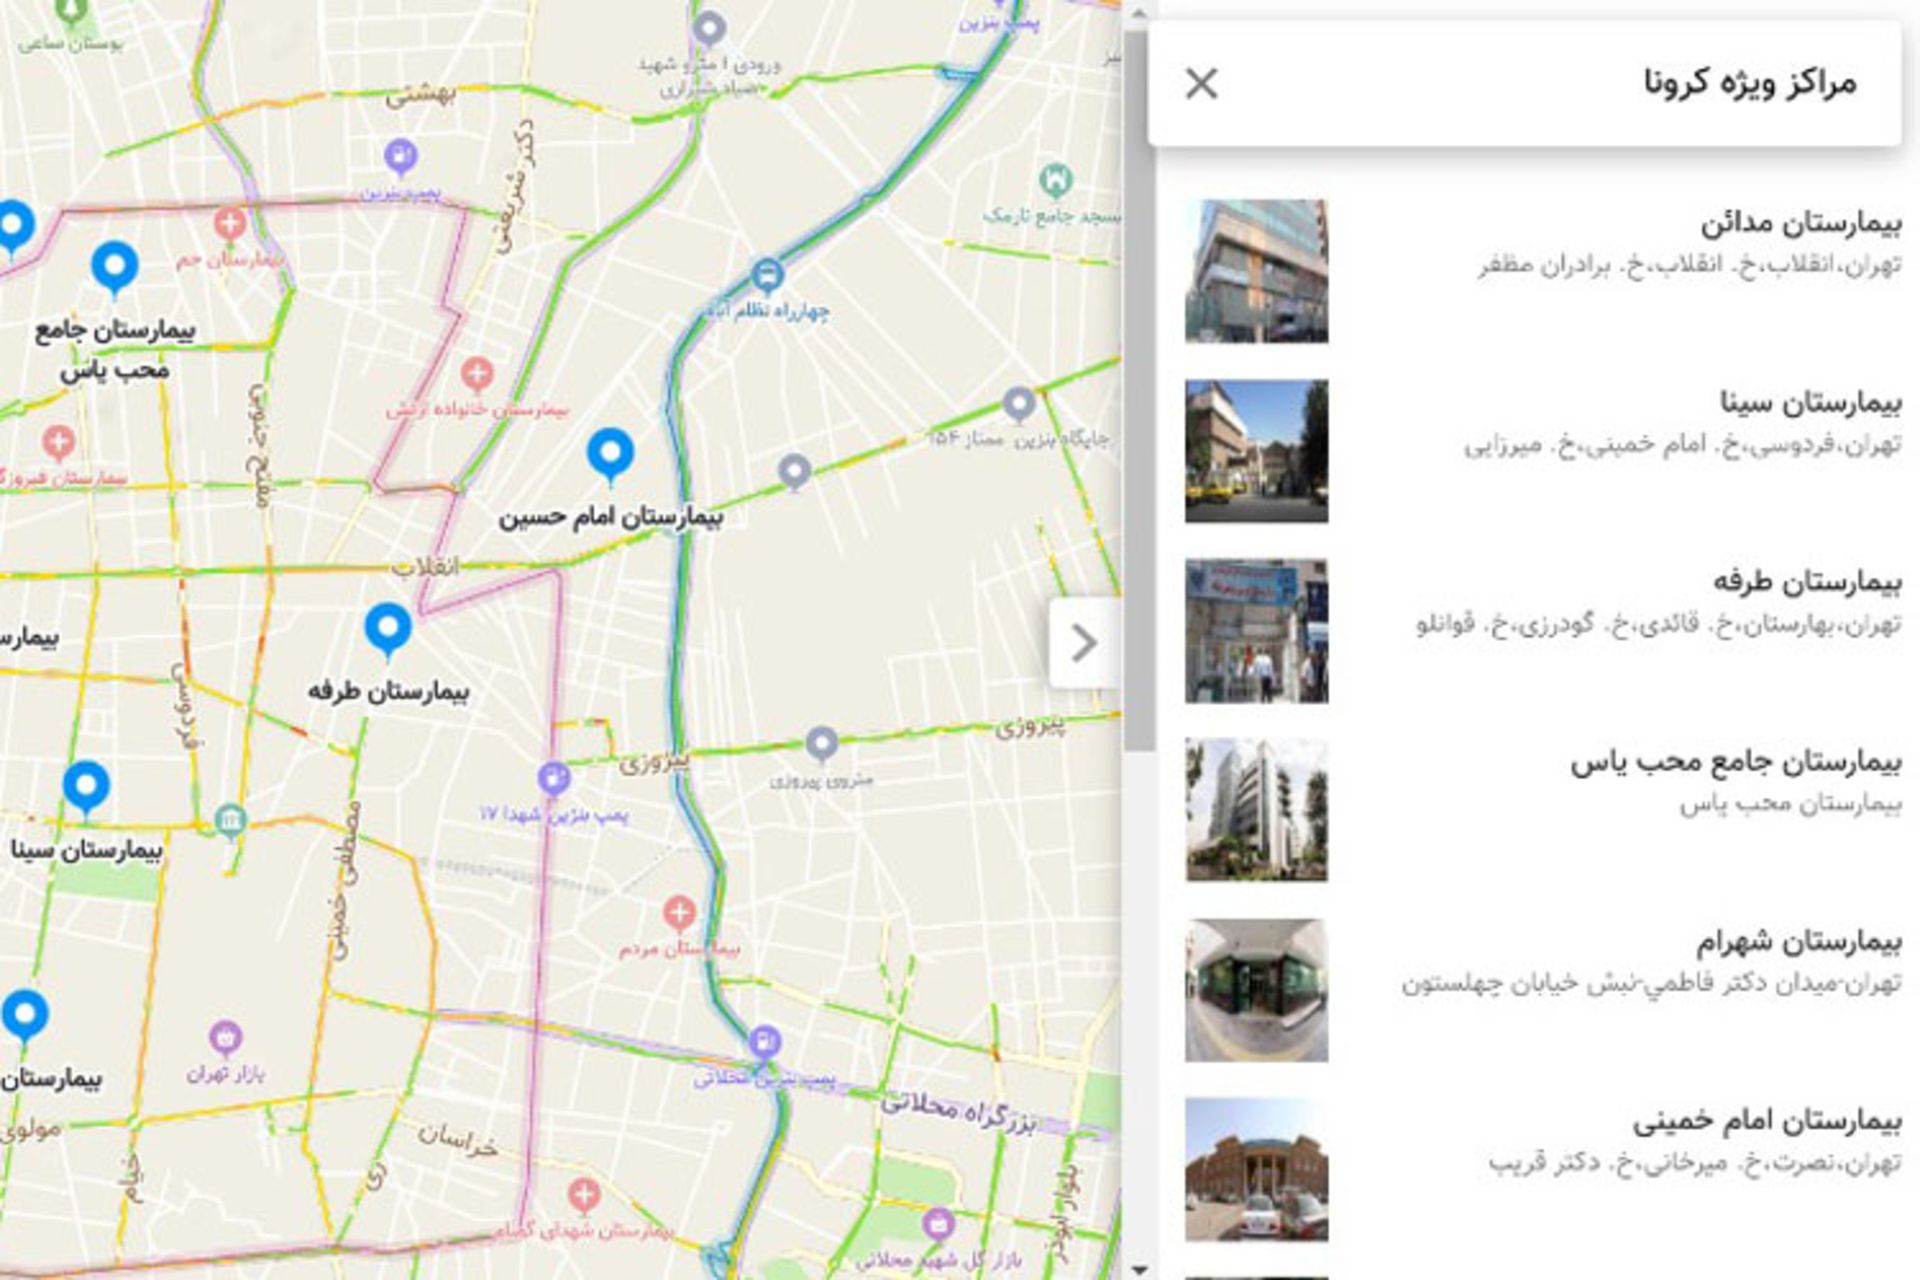Click the gray pin for مشروی پیروزی
This screenshot has width=1920, height=1280.
click(821, 743)
